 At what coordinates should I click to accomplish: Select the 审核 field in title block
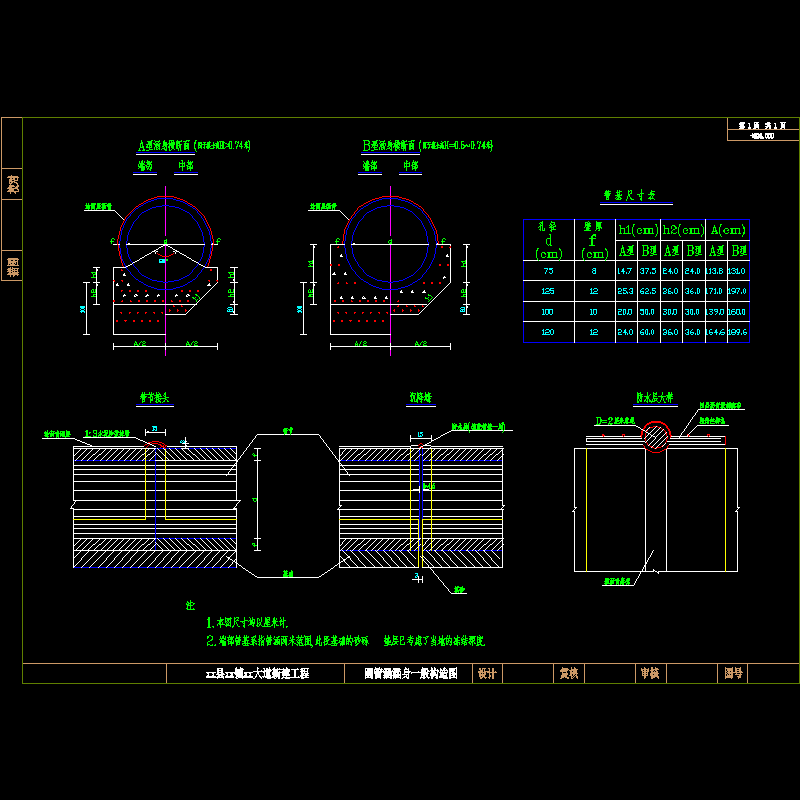click(x=649, y=674)
